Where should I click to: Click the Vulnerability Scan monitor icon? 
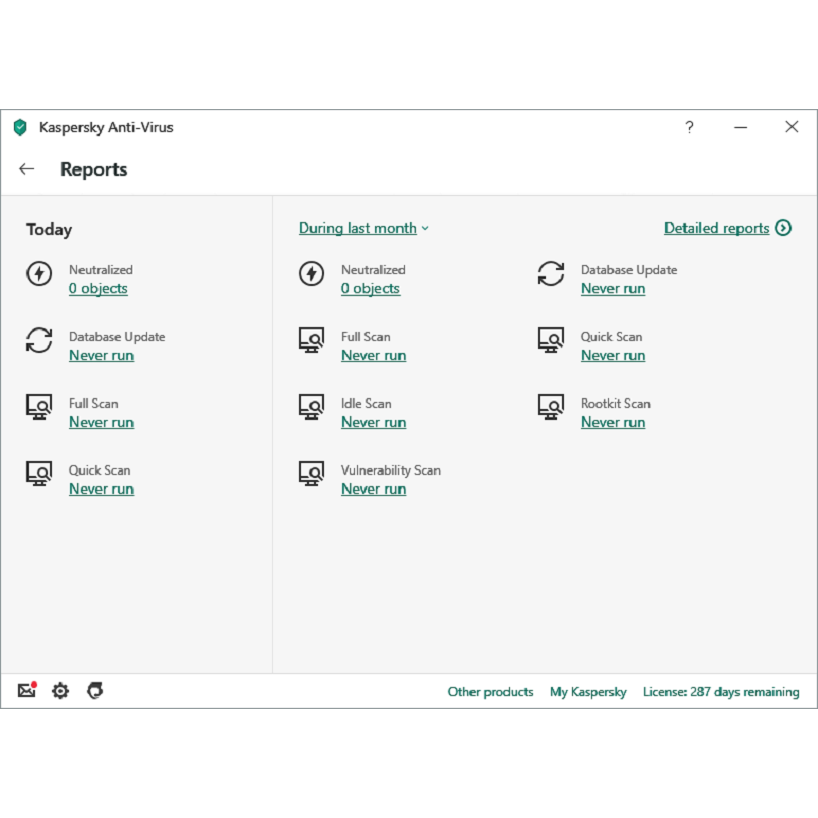pyautogui.click(x=311, y=474)
